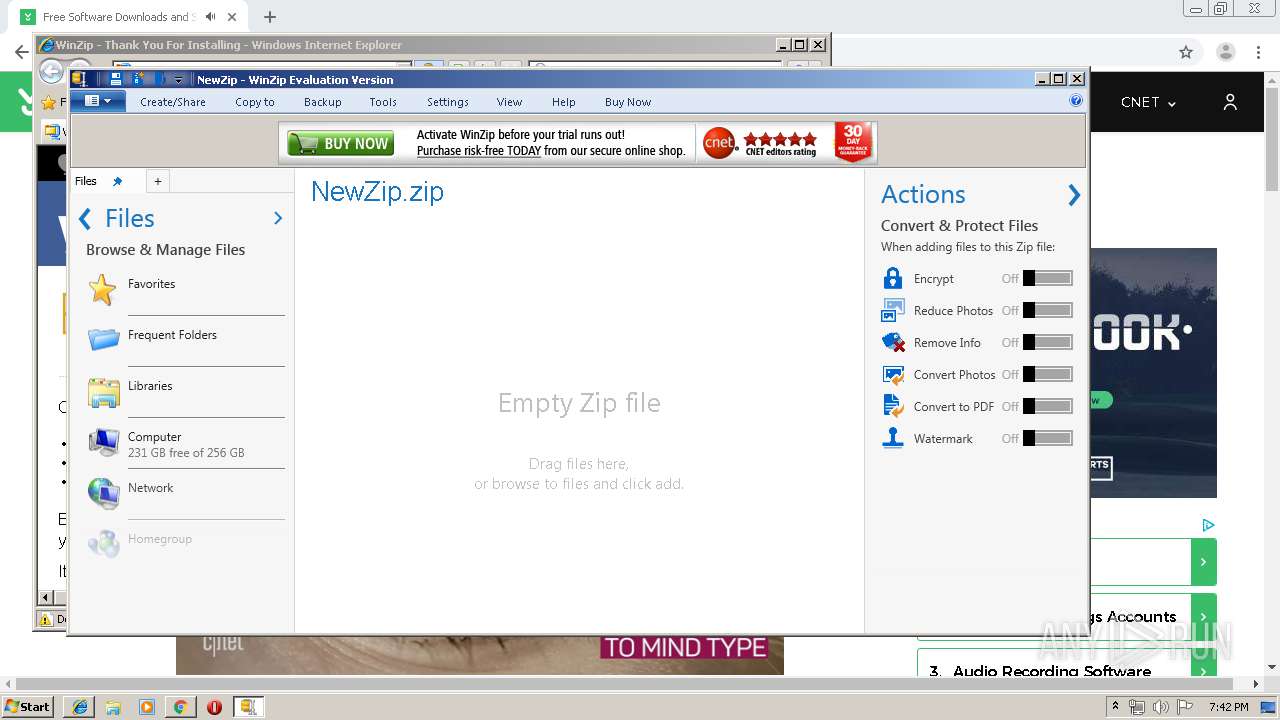Image resolution: width=1280 pixels, height=720 pixels.
Task: Add a new tab with the plus button
Action: click(x=157, y=181)
